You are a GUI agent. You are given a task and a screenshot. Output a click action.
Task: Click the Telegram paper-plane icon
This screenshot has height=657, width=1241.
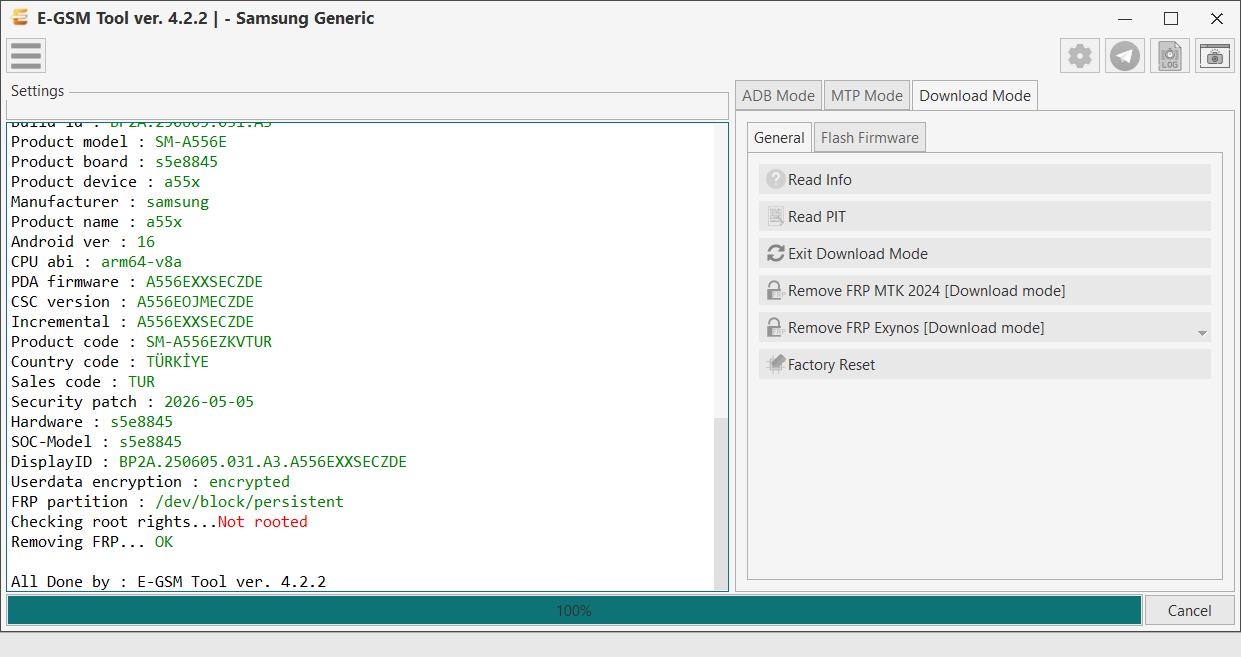pos(1125,56)
